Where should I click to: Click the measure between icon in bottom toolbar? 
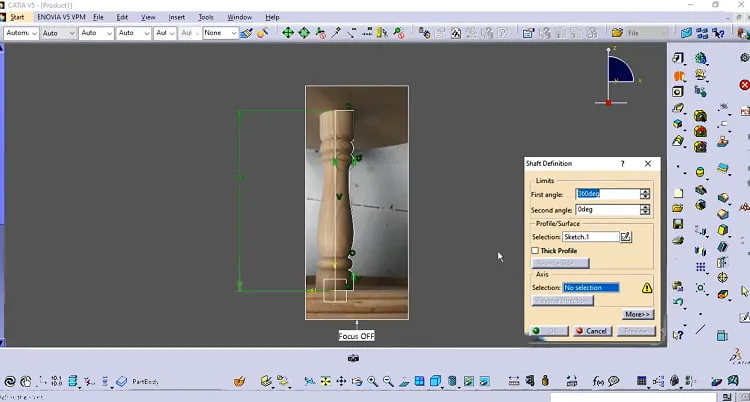pos(514,381)
